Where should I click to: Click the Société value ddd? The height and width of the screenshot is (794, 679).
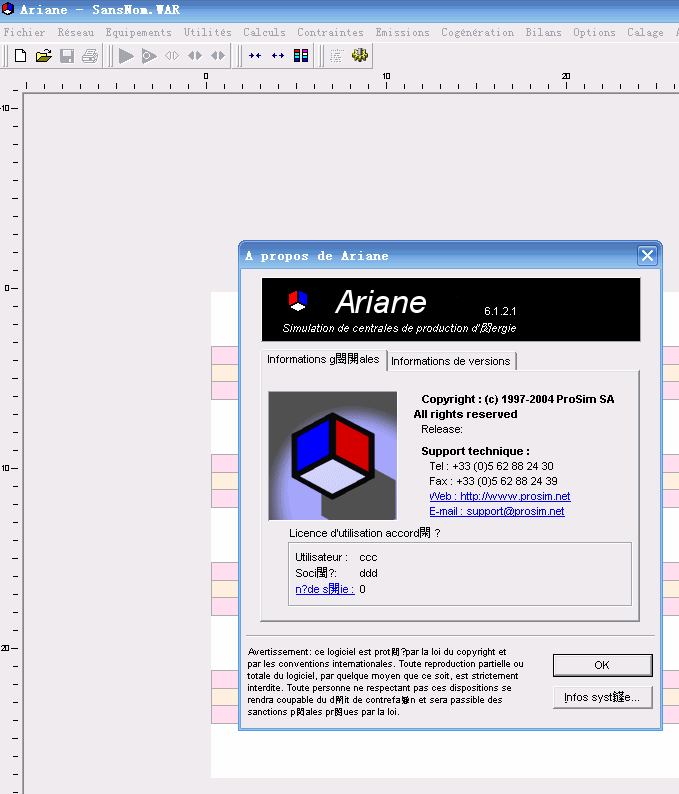point(368,573)
